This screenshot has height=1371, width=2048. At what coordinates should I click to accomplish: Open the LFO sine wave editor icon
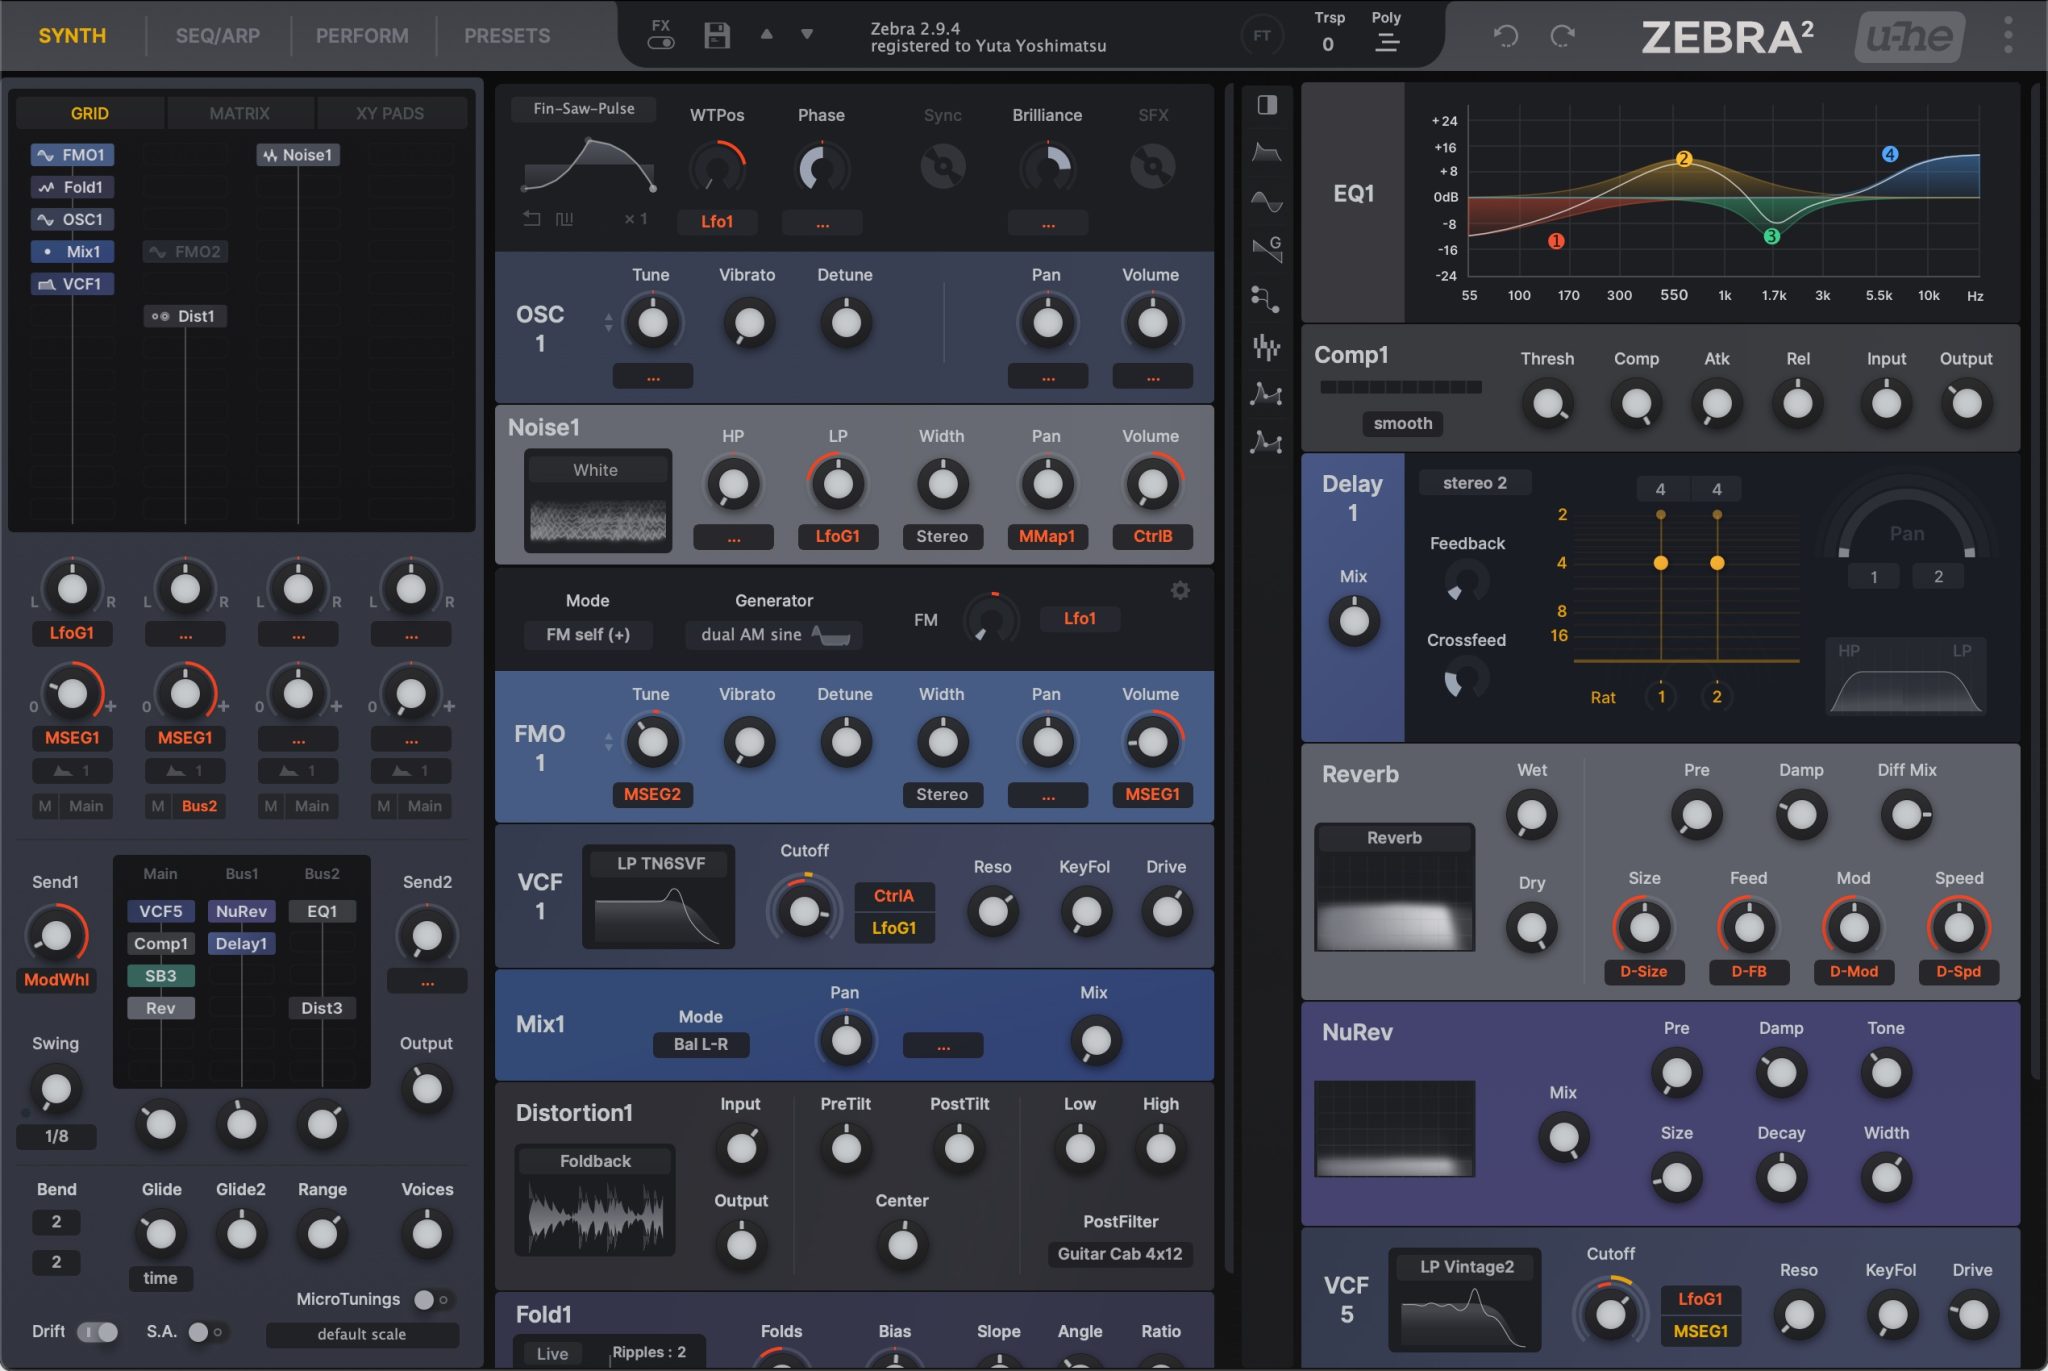tap(1267, 200)
